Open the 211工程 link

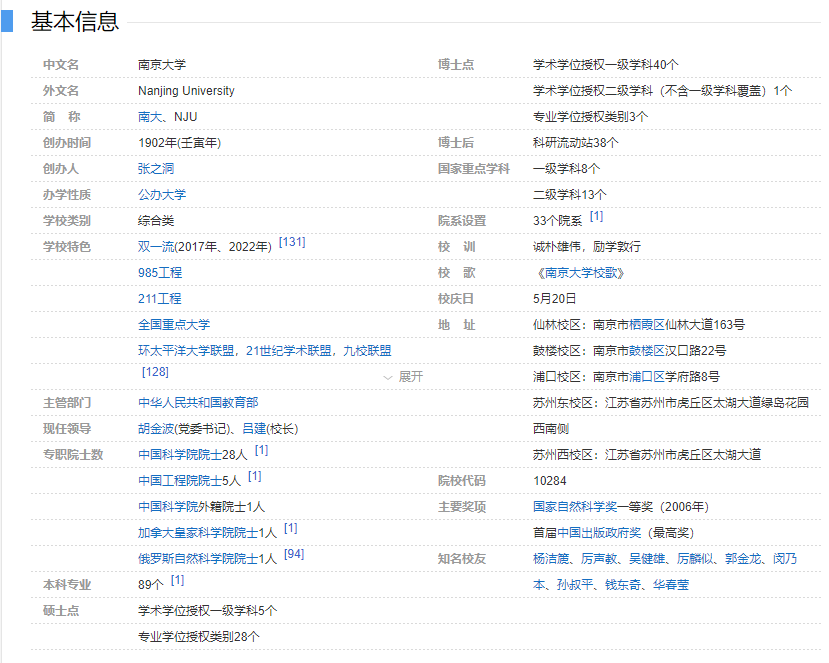tap(160, 297)
